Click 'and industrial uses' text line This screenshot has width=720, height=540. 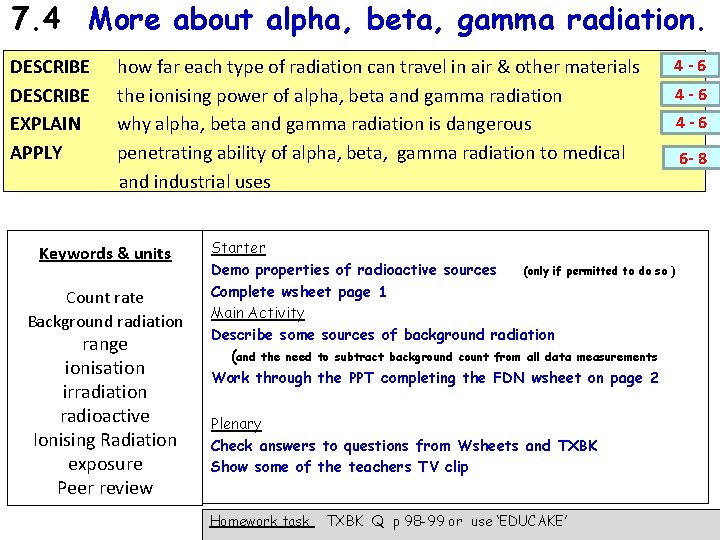195,182
